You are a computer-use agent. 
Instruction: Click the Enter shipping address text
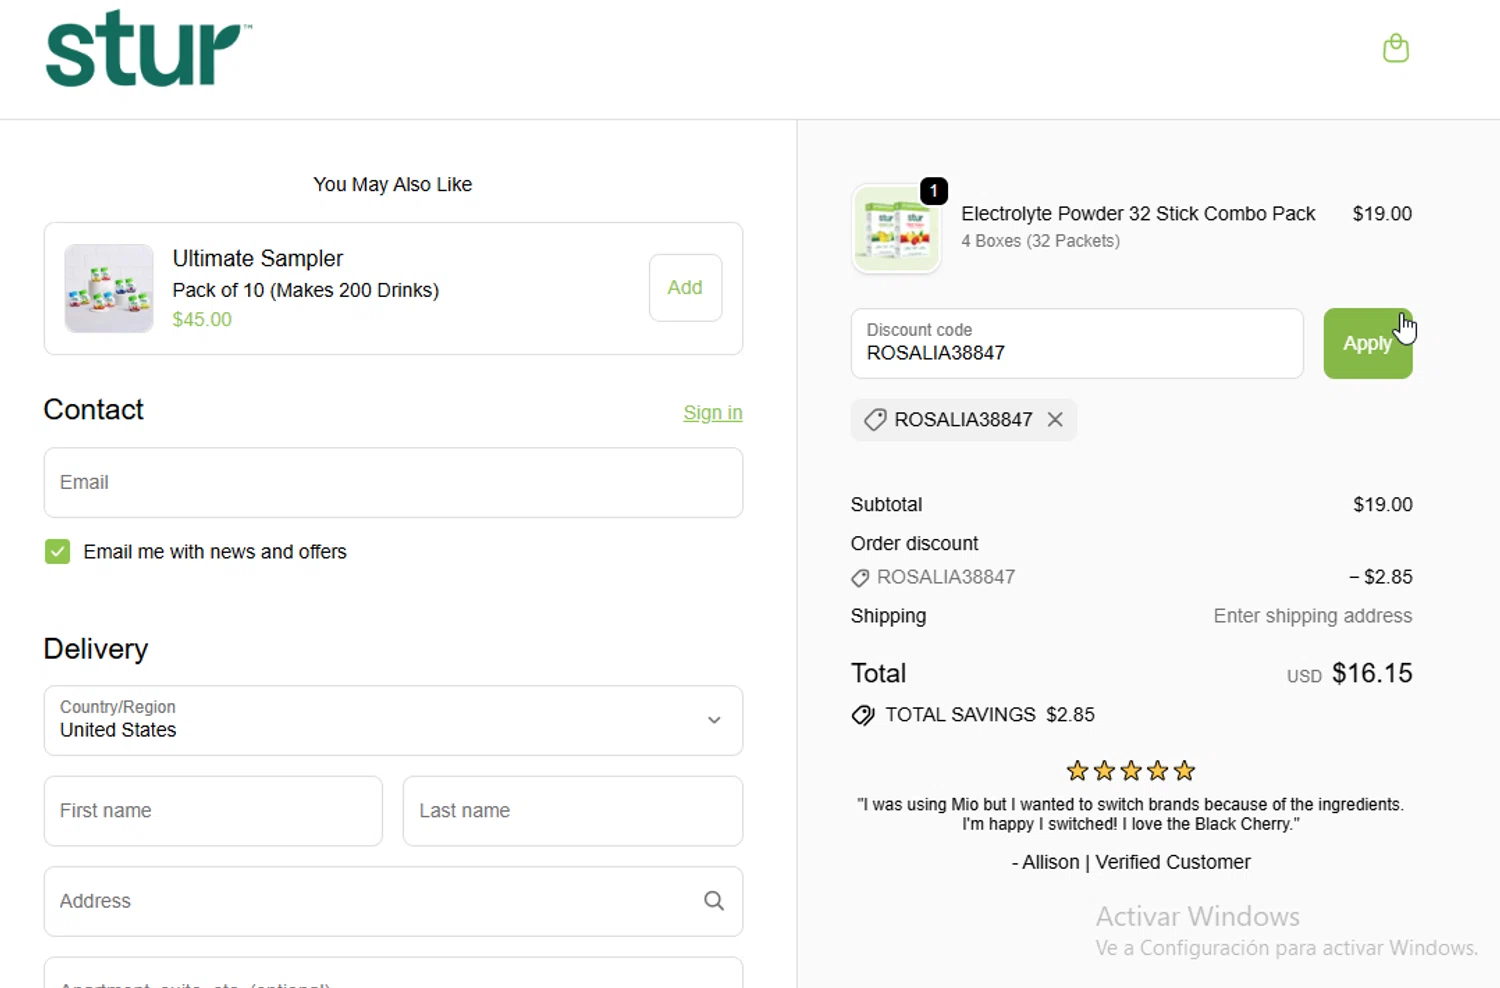(x=1313, y=616)
